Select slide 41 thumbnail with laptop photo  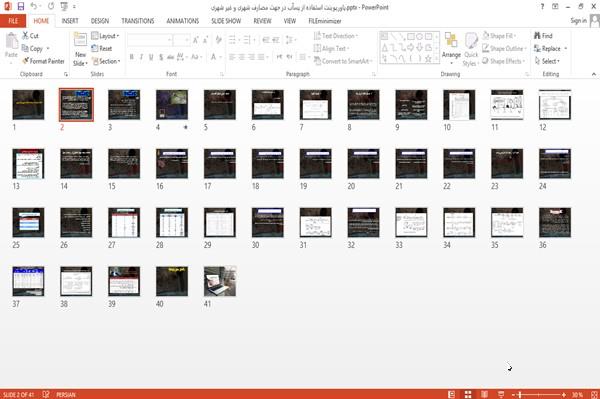(x=220, y=282)
